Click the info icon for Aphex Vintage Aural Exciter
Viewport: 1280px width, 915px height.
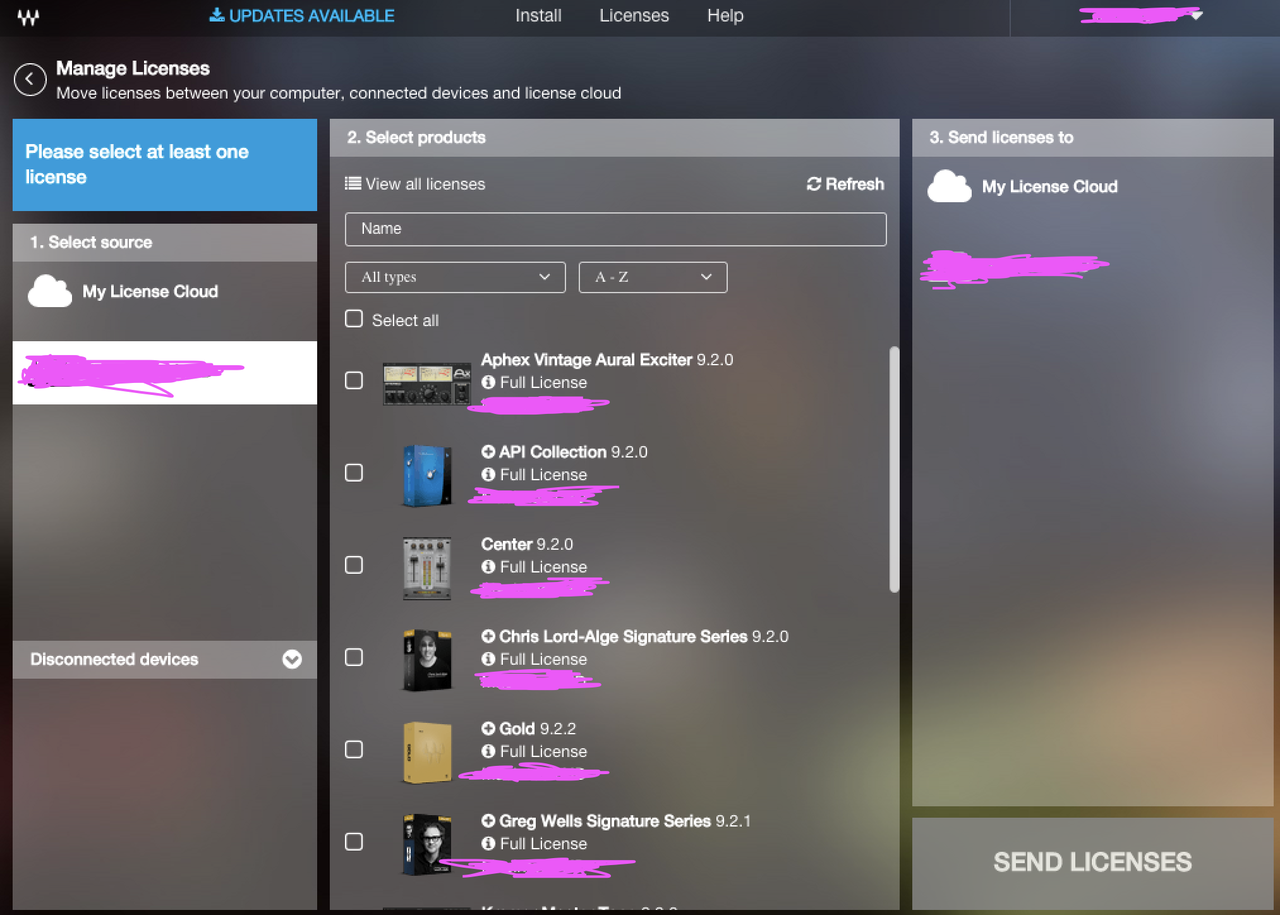pyautogui.click(x=488, y=382)
